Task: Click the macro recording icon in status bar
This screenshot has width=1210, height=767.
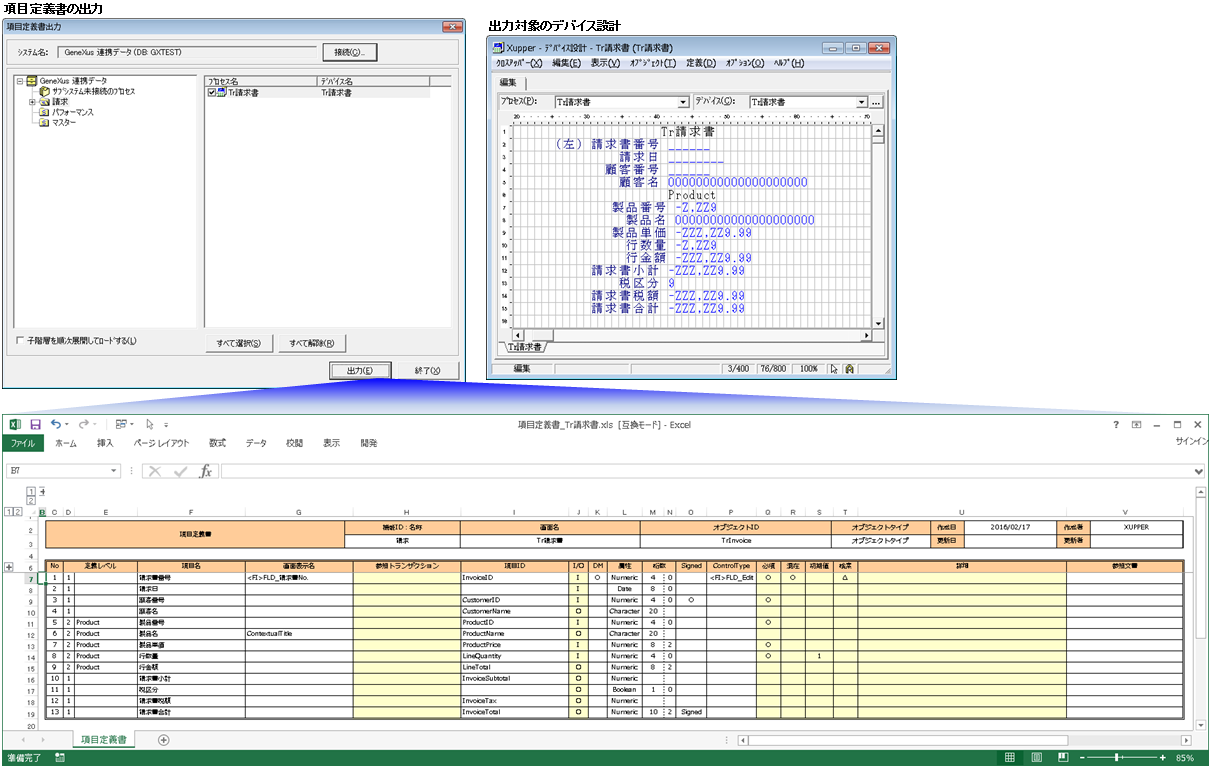Action: [x=60, y=758]
